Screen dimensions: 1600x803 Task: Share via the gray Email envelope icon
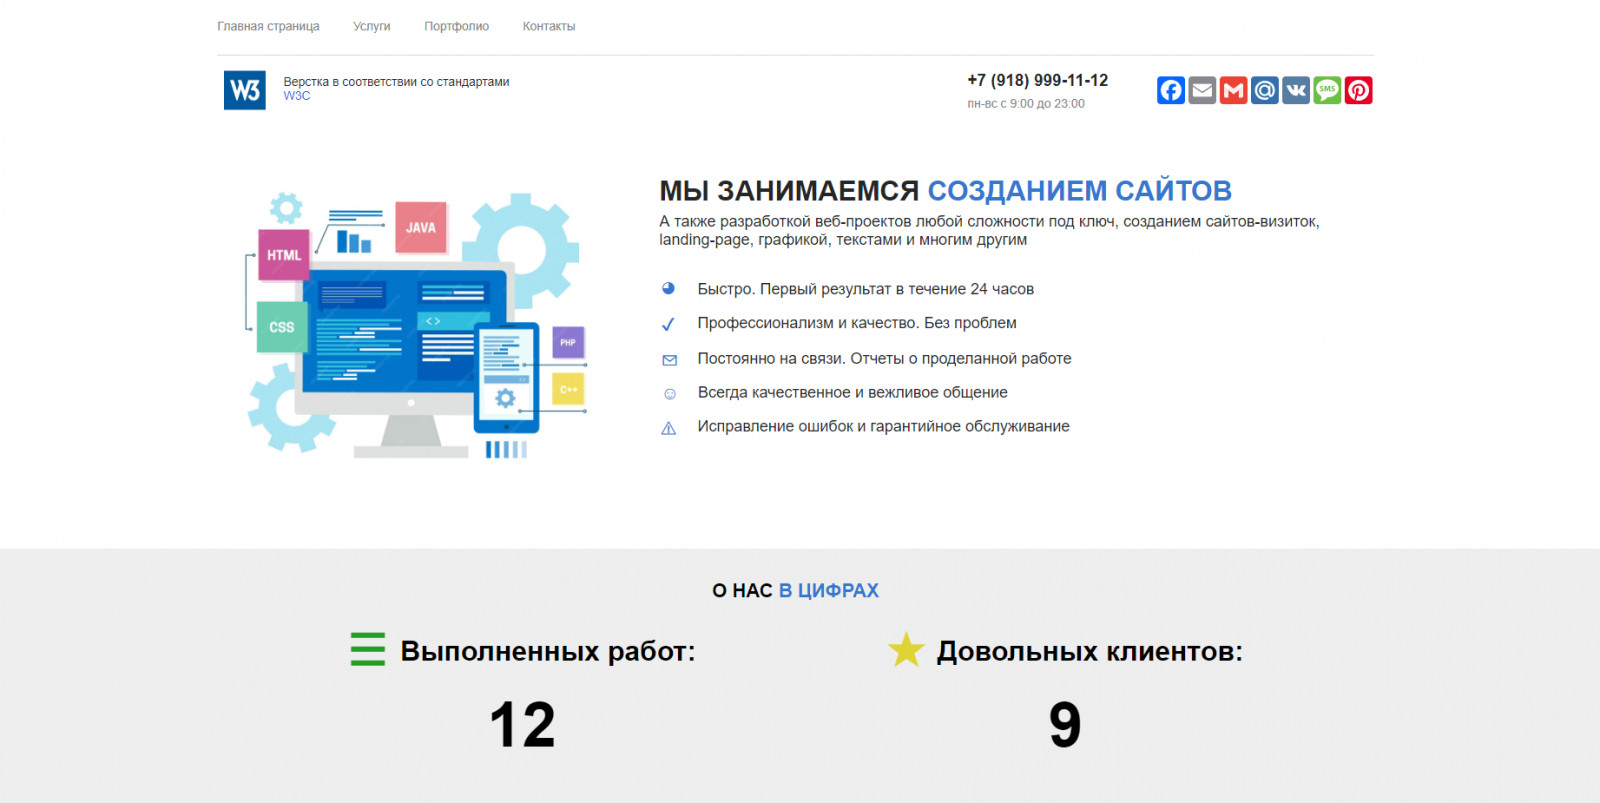[1202, 90]
